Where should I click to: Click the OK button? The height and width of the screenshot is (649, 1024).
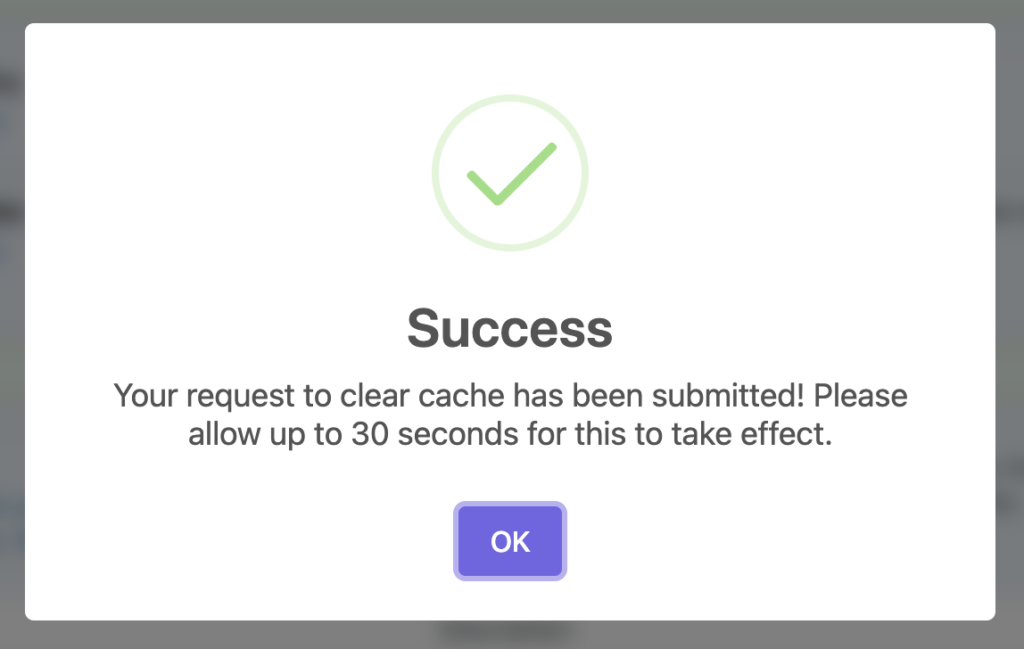[x=510, y=541]
